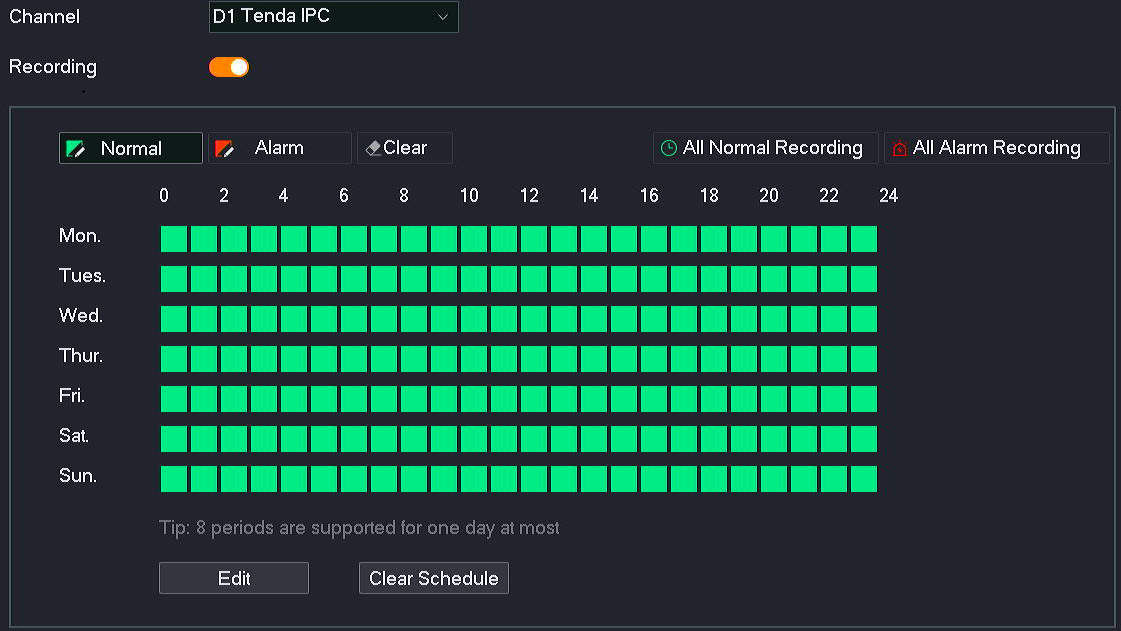Click Tuesday's block at hour 20
Image resolution: width=1121 pixels, height=631 pixels.
pyautogui.click(x=773, y=279)
